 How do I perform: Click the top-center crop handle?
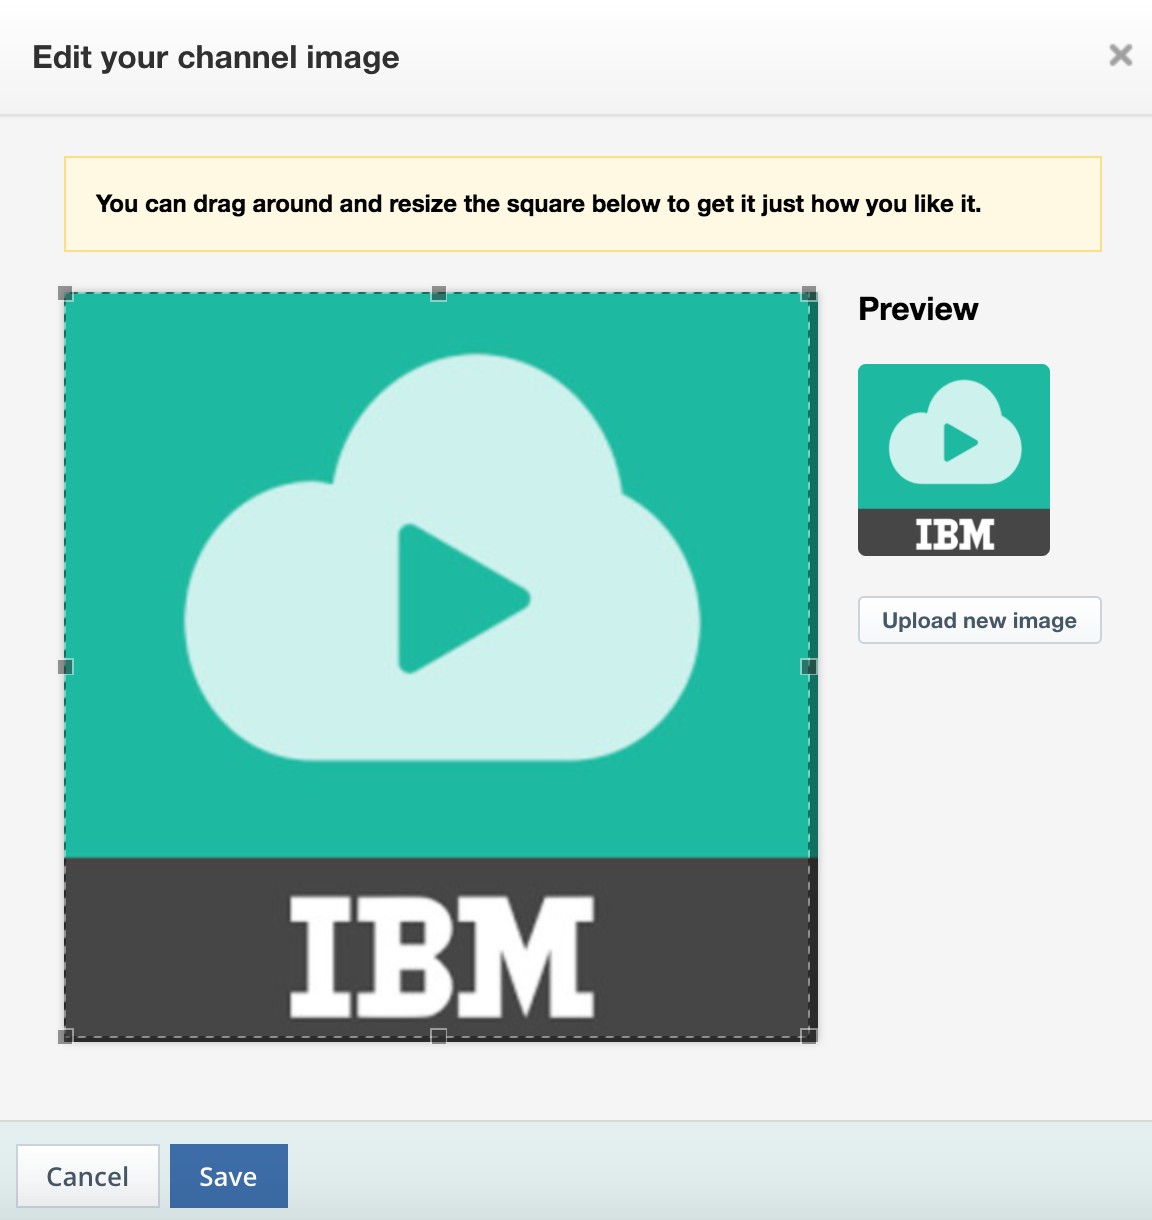438,293
